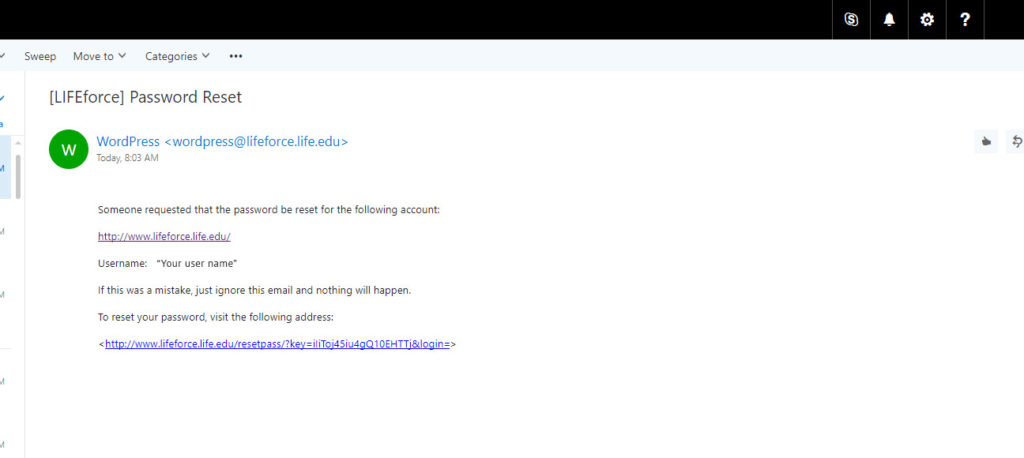Like the email with the thumbs-up icon

(987, 142)
